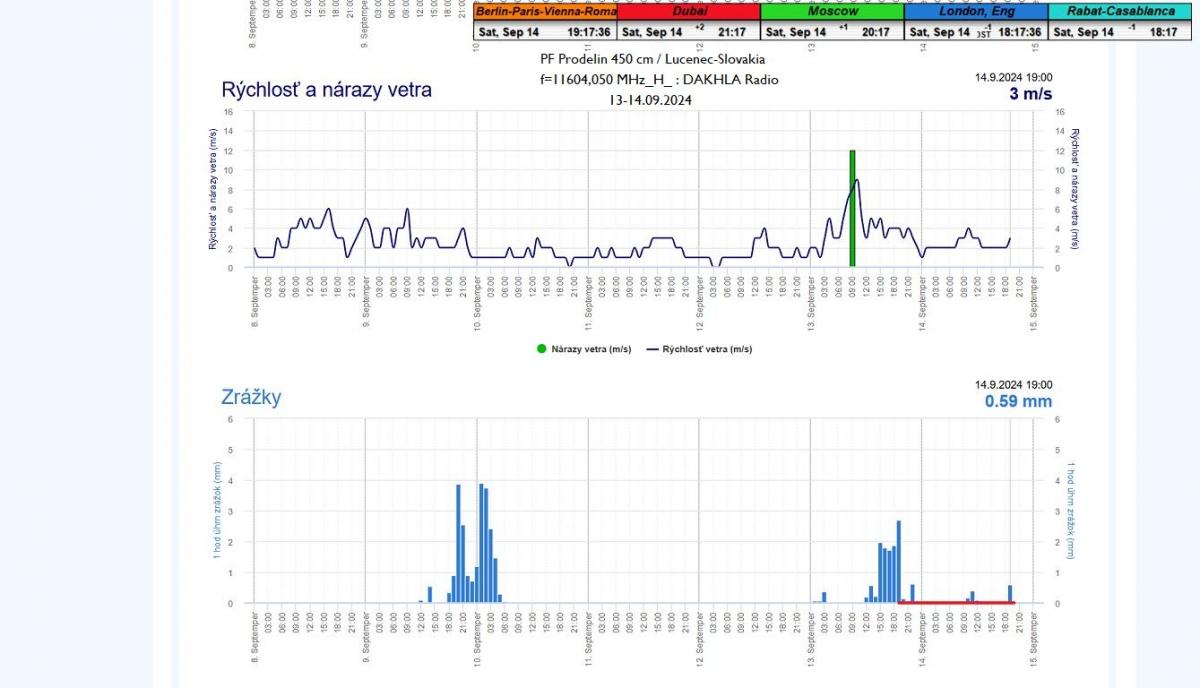The width and height of the screenshot is (1200, 688).
Task: Click the Rýchlosť a nárazy vetra heading
Action: [x=326, y=90]
